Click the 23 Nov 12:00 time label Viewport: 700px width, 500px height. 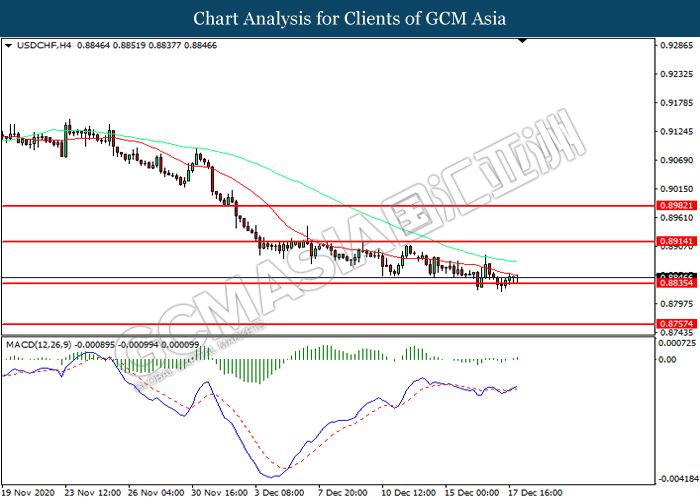pyautogui.click(x=93, y=493)
